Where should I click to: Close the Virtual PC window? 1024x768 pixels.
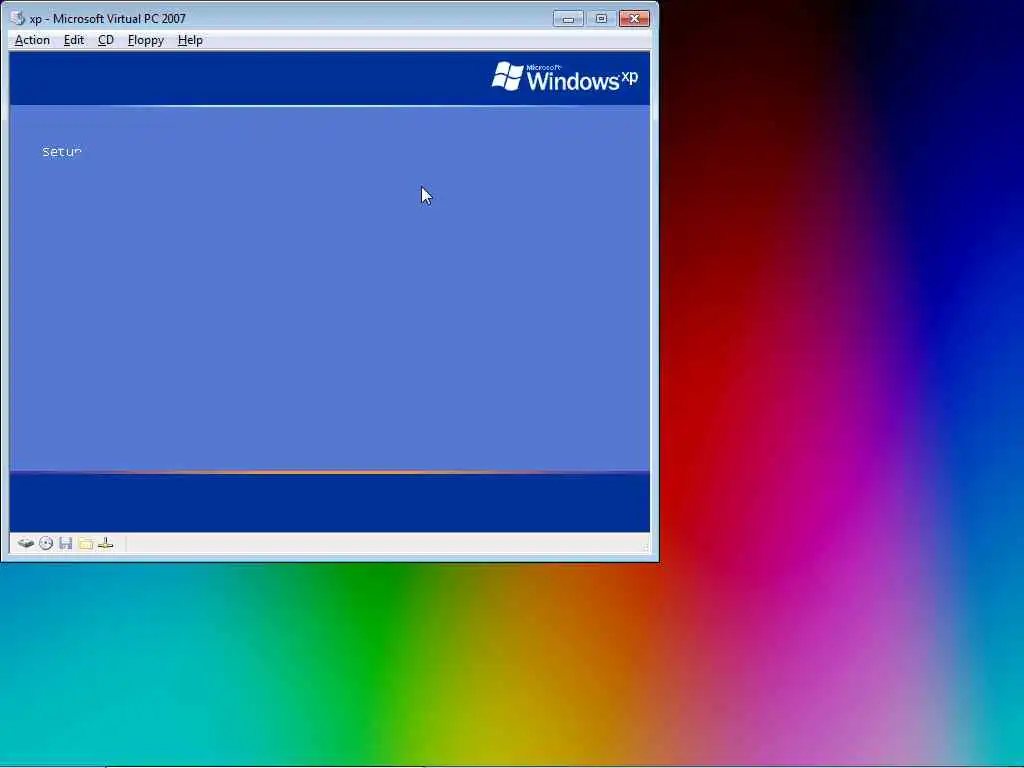(633, 19)
